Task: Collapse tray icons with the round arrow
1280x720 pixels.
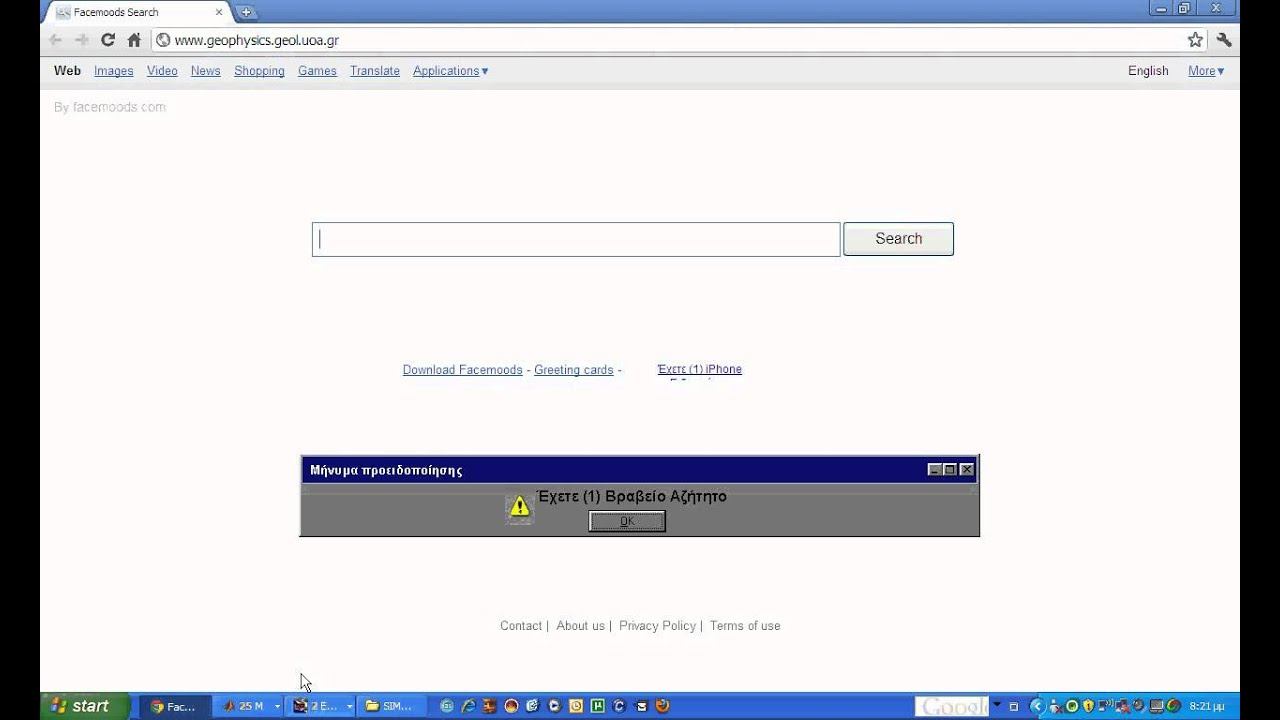Action: point(1036,706)
